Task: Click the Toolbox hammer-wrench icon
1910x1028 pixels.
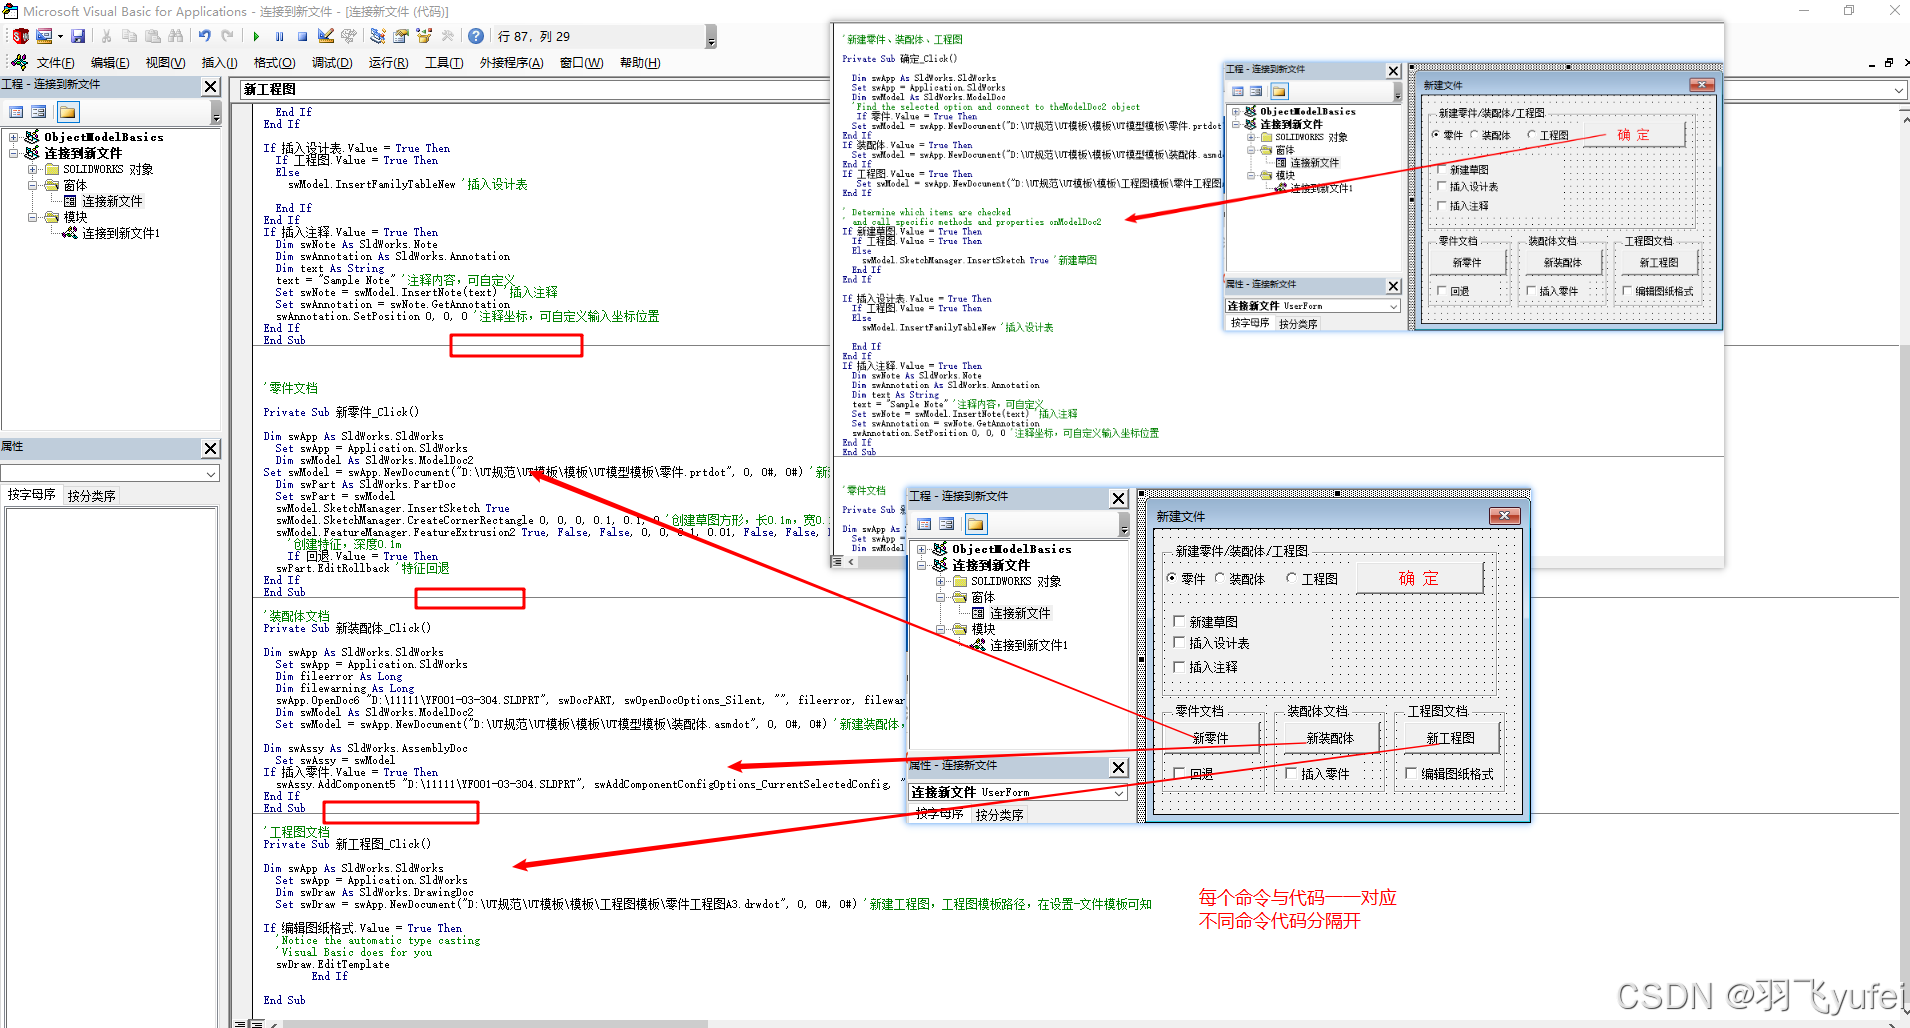Action: click(447, 36)
